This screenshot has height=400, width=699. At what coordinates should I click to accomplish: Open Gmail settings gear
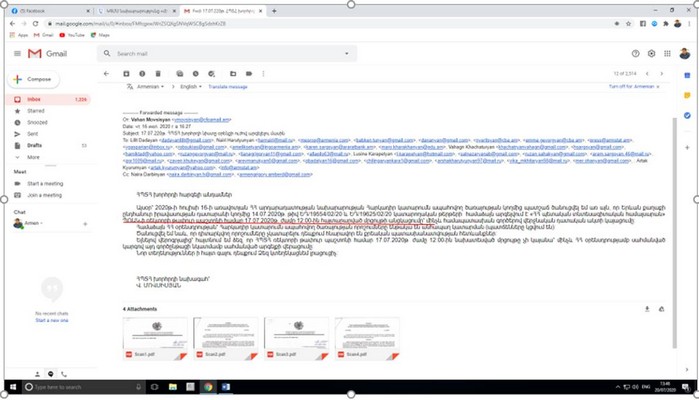[x=651, y=54]
